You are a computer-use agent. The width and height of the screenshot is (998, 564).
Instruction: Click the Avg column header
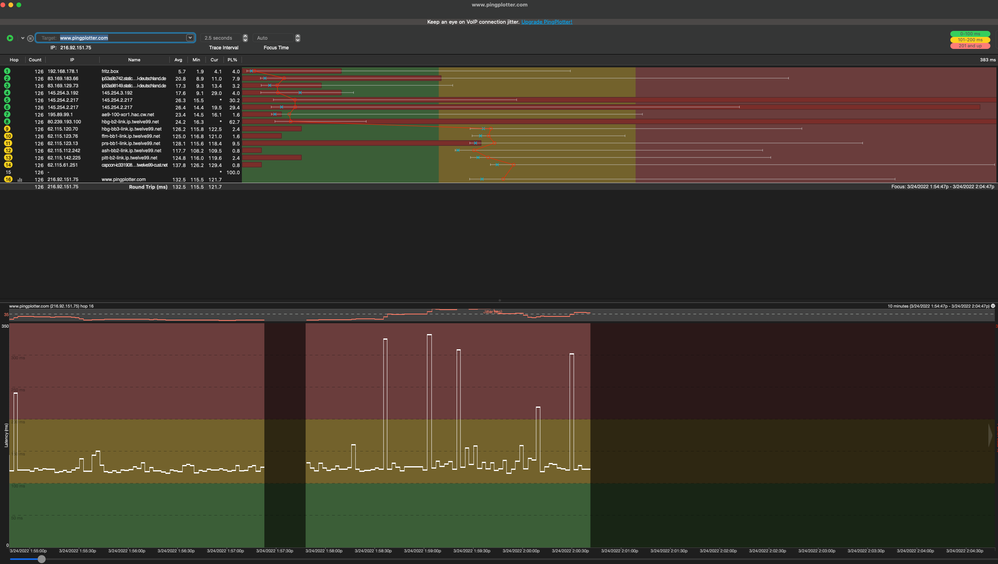(x=178, y=60)
